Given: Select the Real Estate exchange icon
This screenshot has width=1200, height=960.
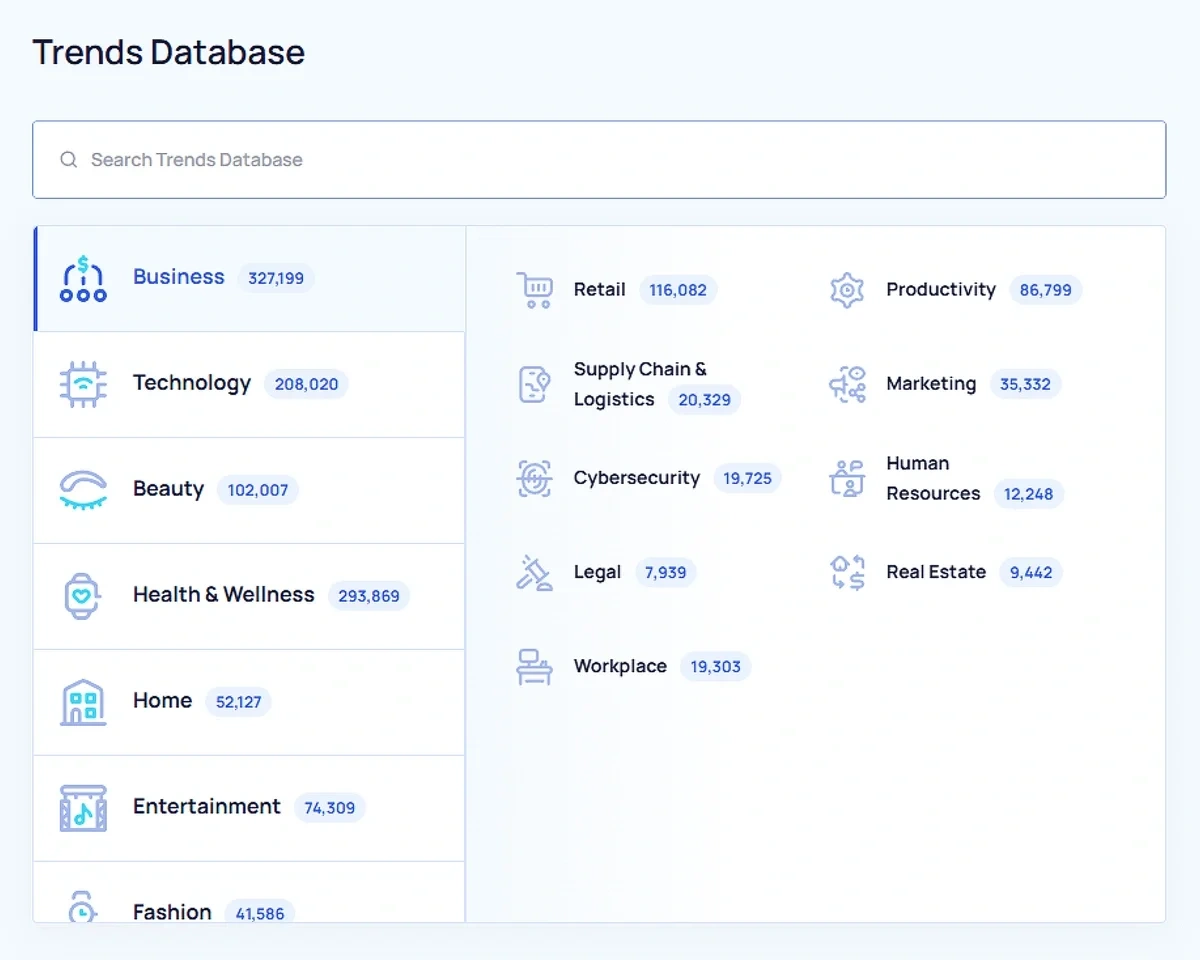Looking at the screenshot, I should (847, 572).
